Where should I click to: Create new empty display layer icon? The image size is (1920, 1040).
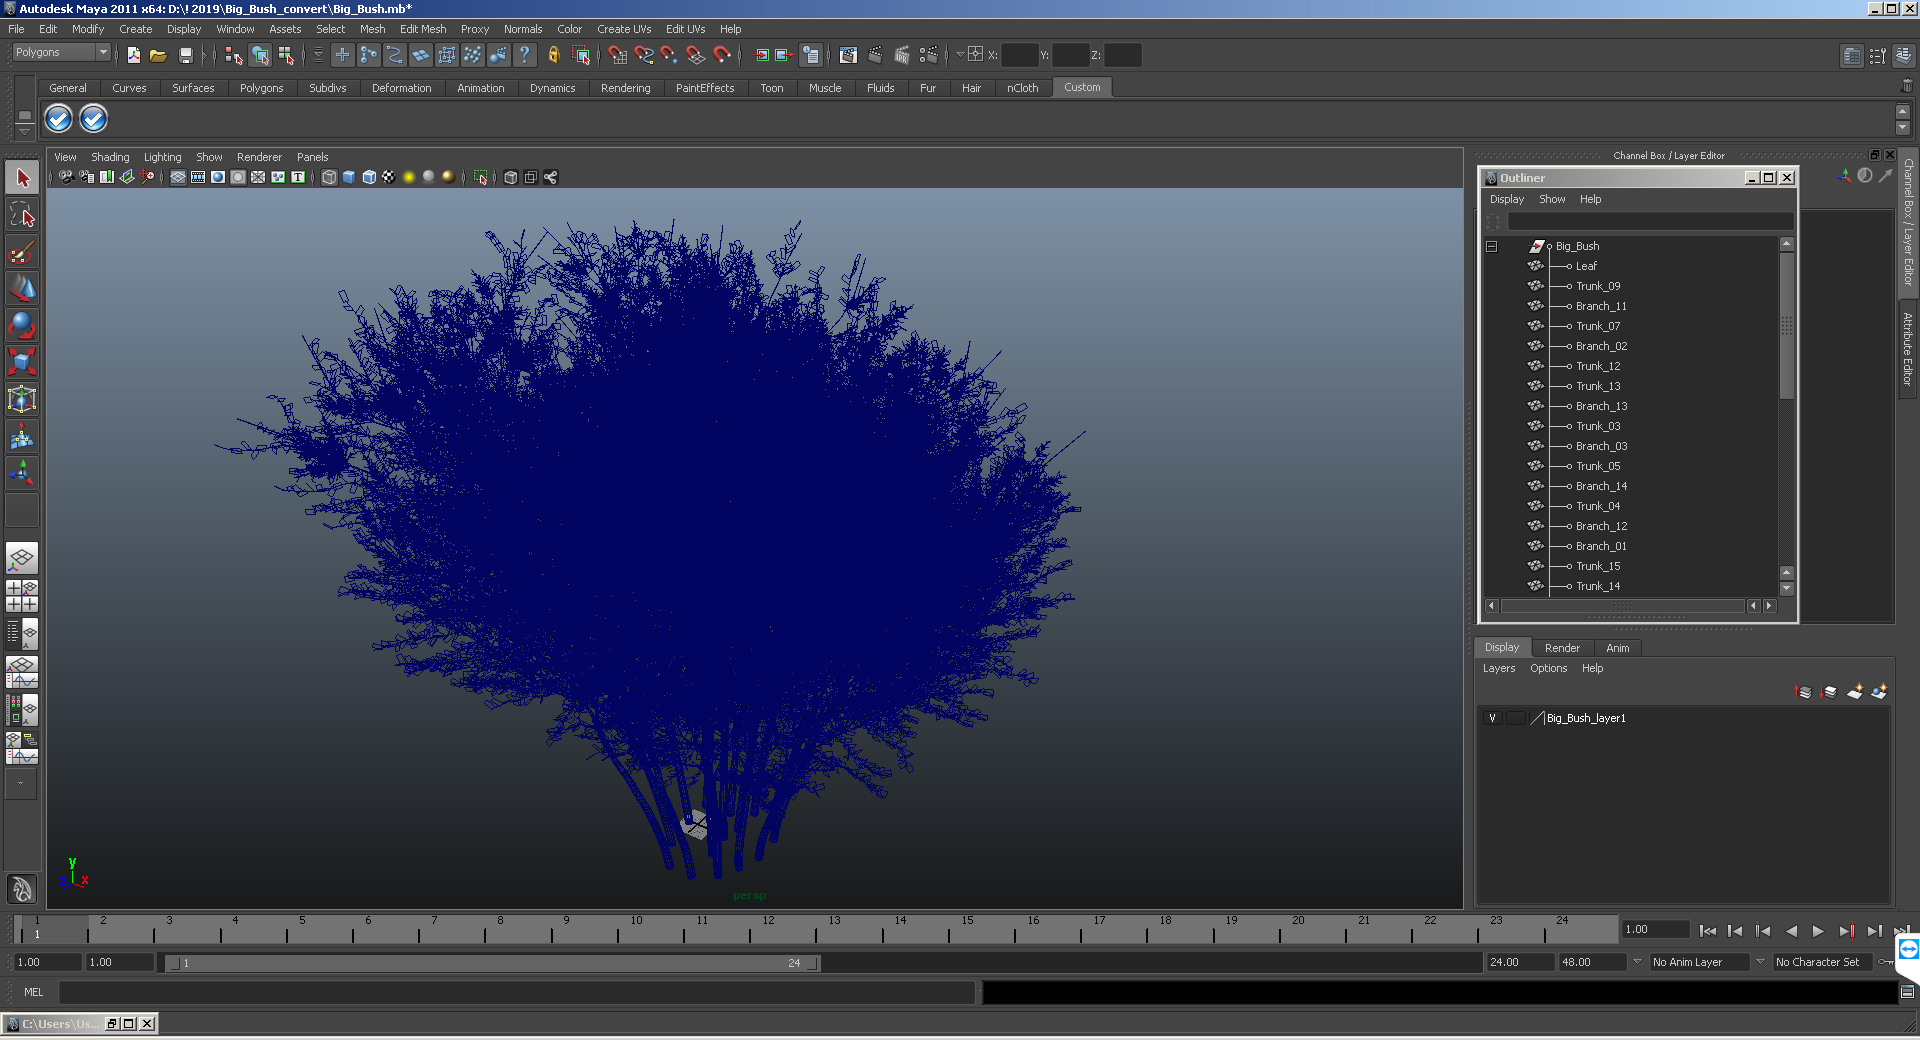[1855, 691]
